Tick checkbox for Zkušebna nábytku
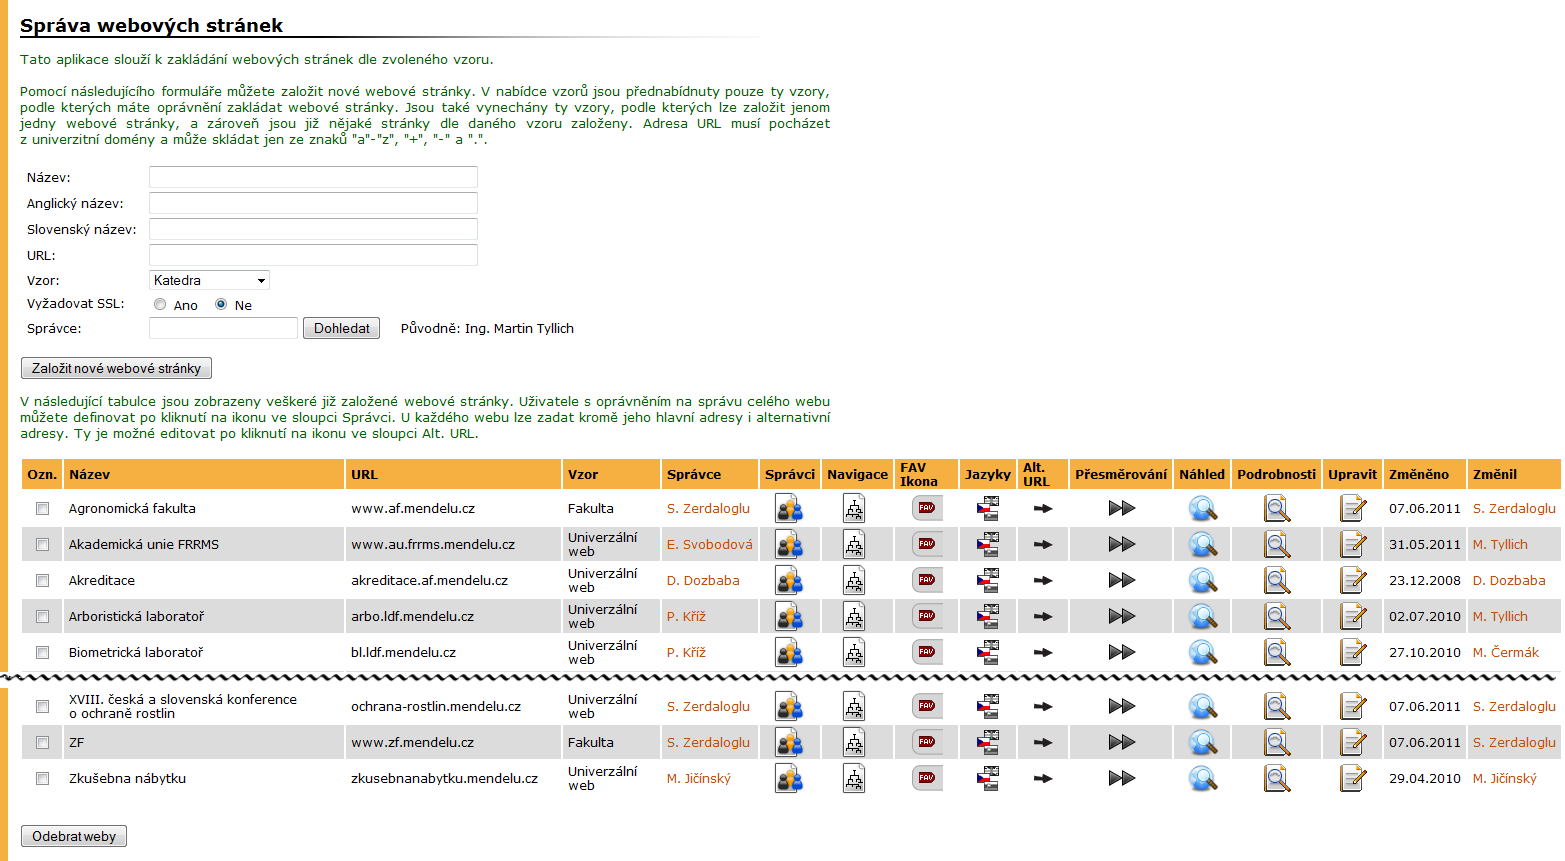Viewport: 1565px width, 861px height. point(42,779)
